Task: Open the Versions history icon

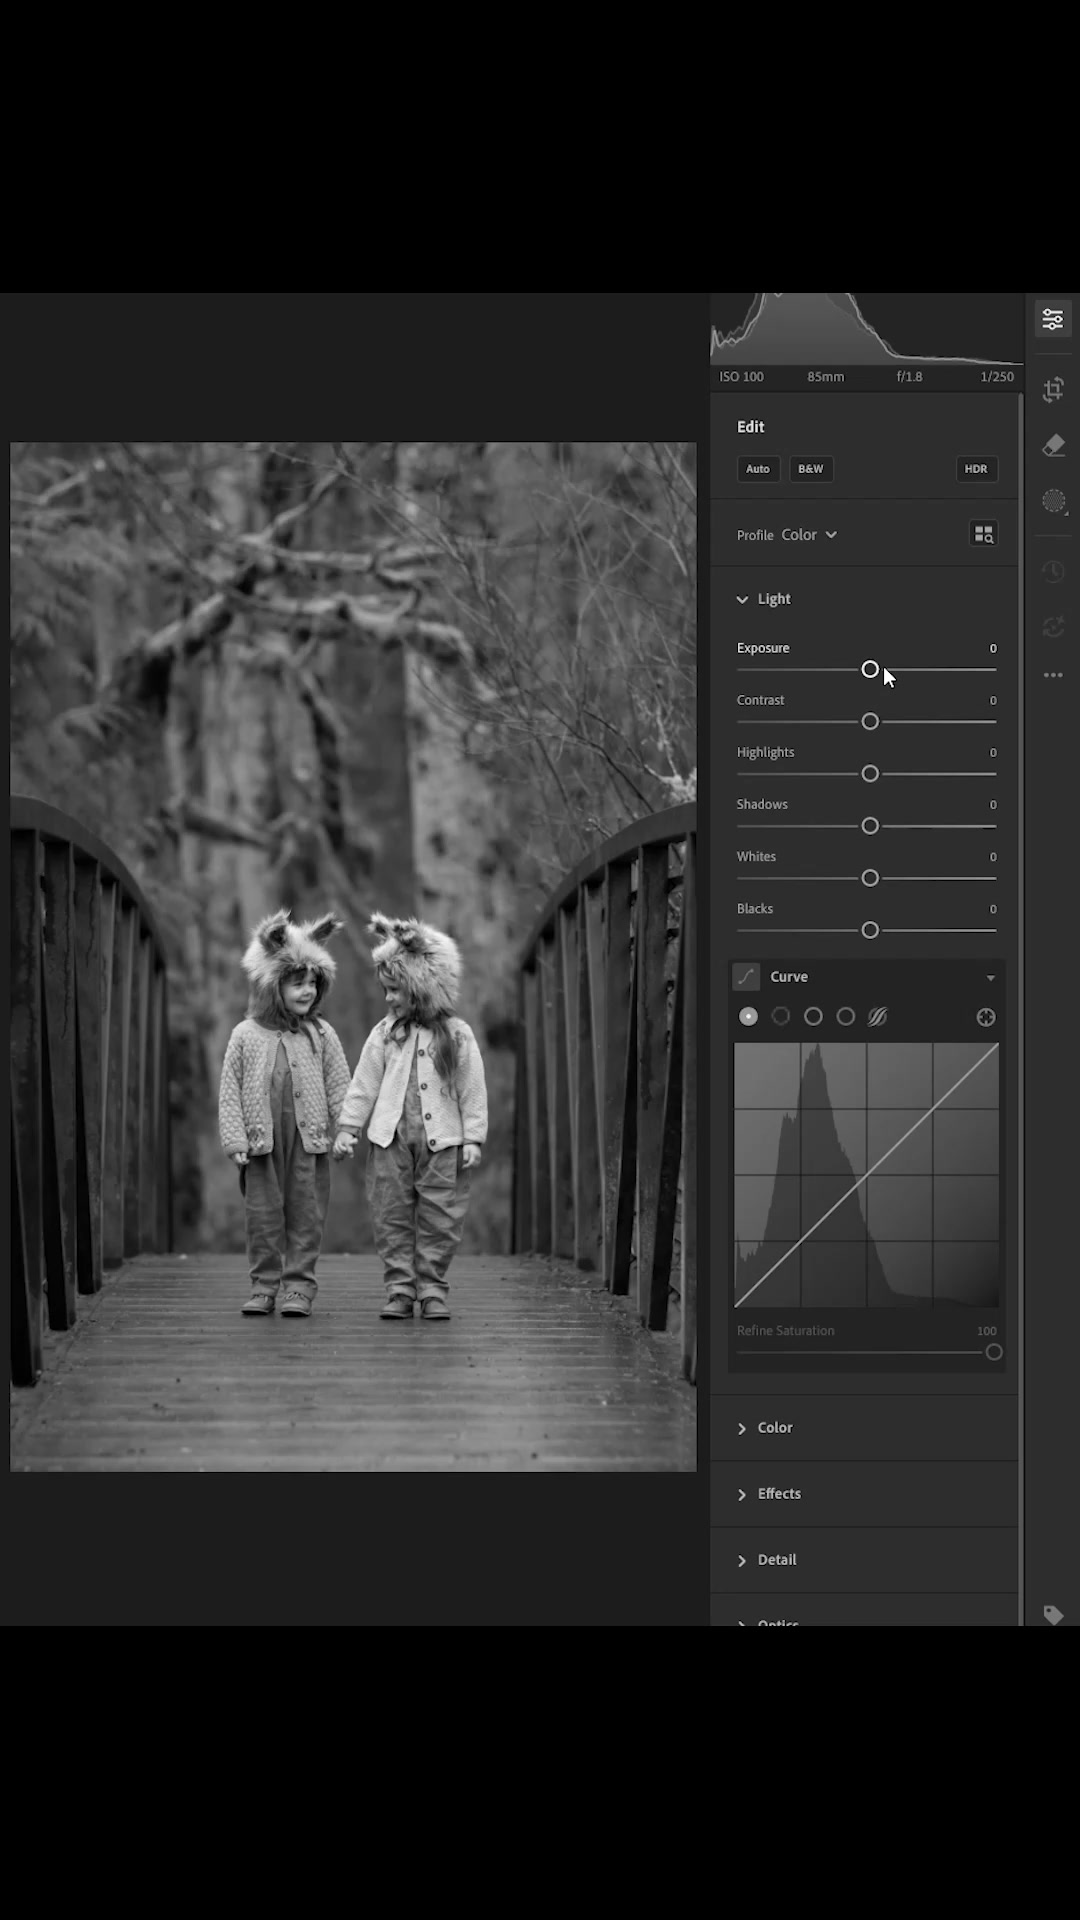Action: tap(1053, 571)
